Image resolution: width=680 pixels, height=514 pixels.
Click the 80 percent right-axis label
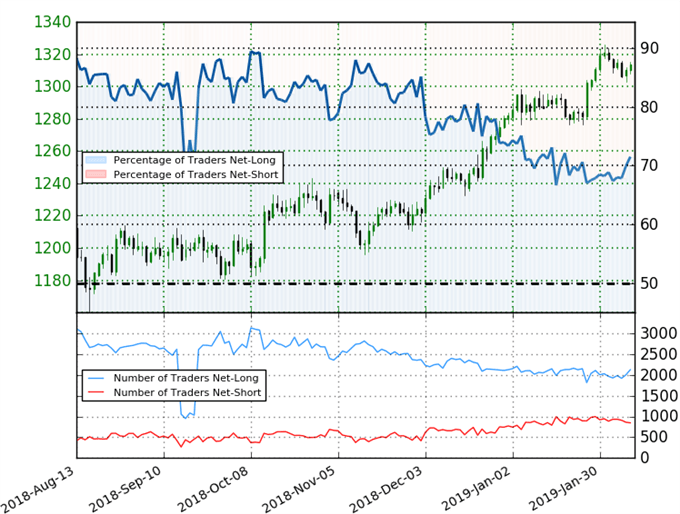pos(649,107)
